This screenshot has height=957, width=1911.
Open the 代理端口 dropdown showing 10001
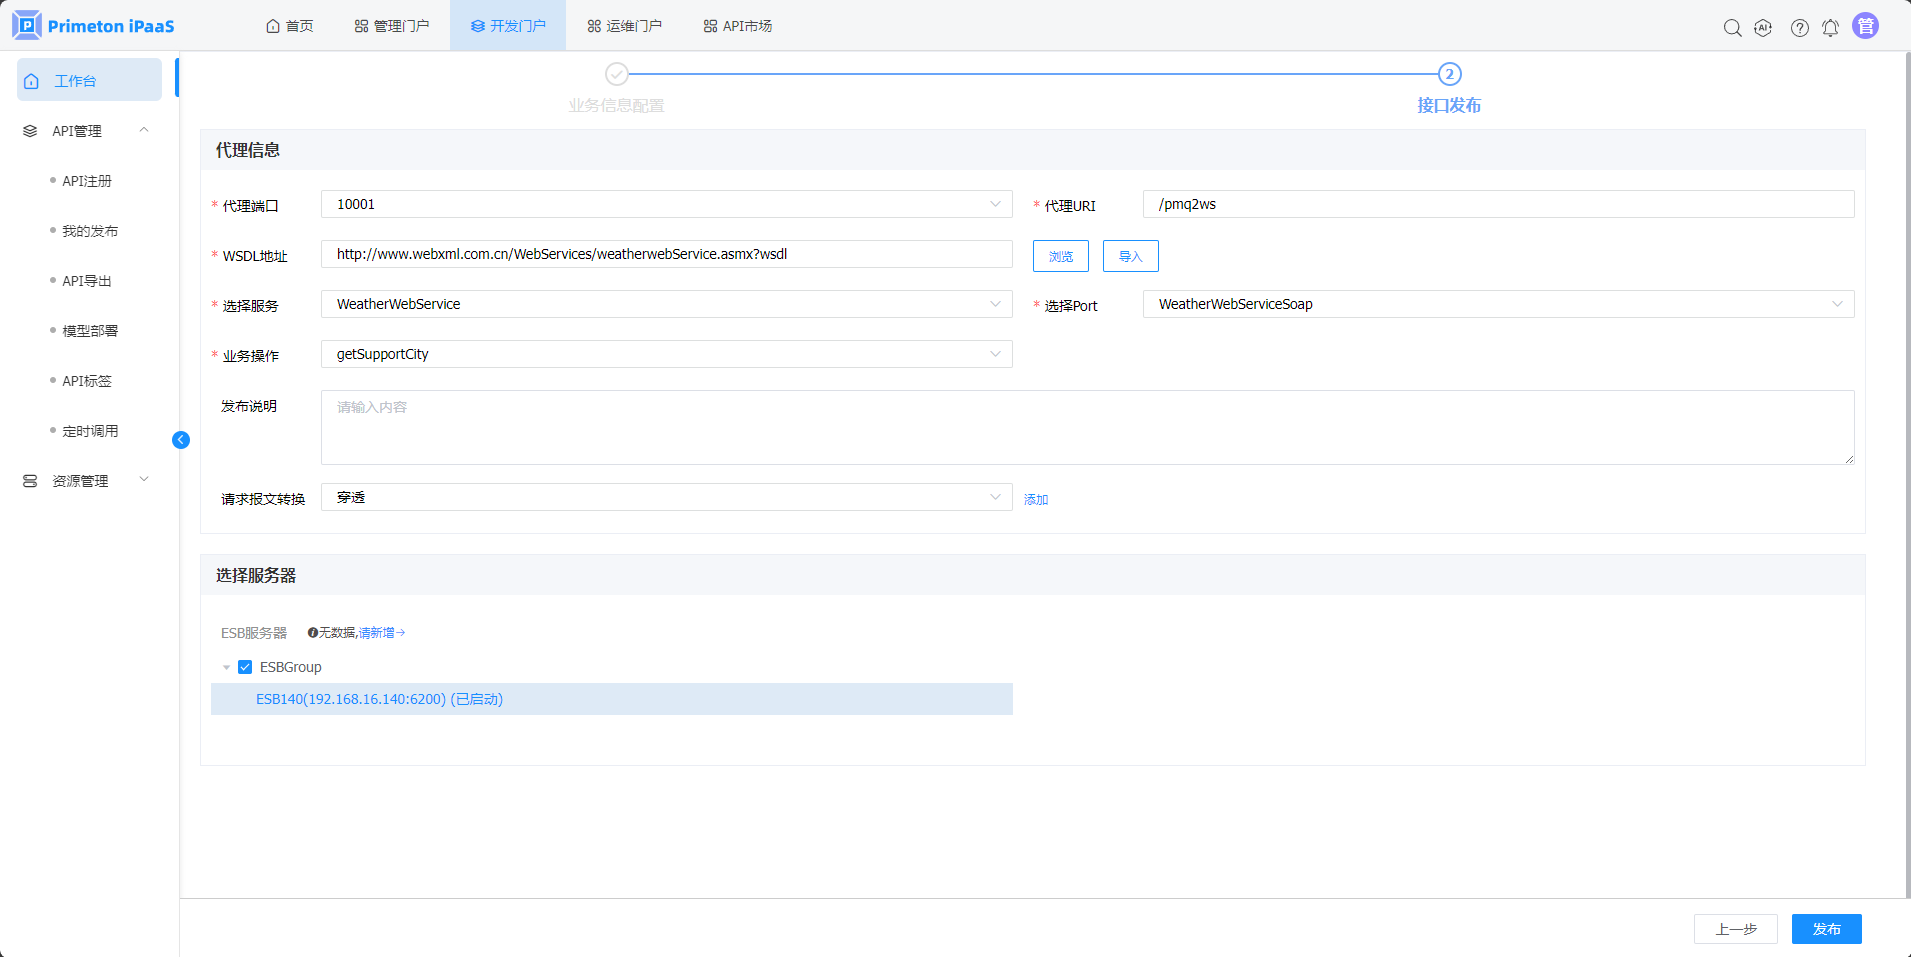click(x=666, y=204)
